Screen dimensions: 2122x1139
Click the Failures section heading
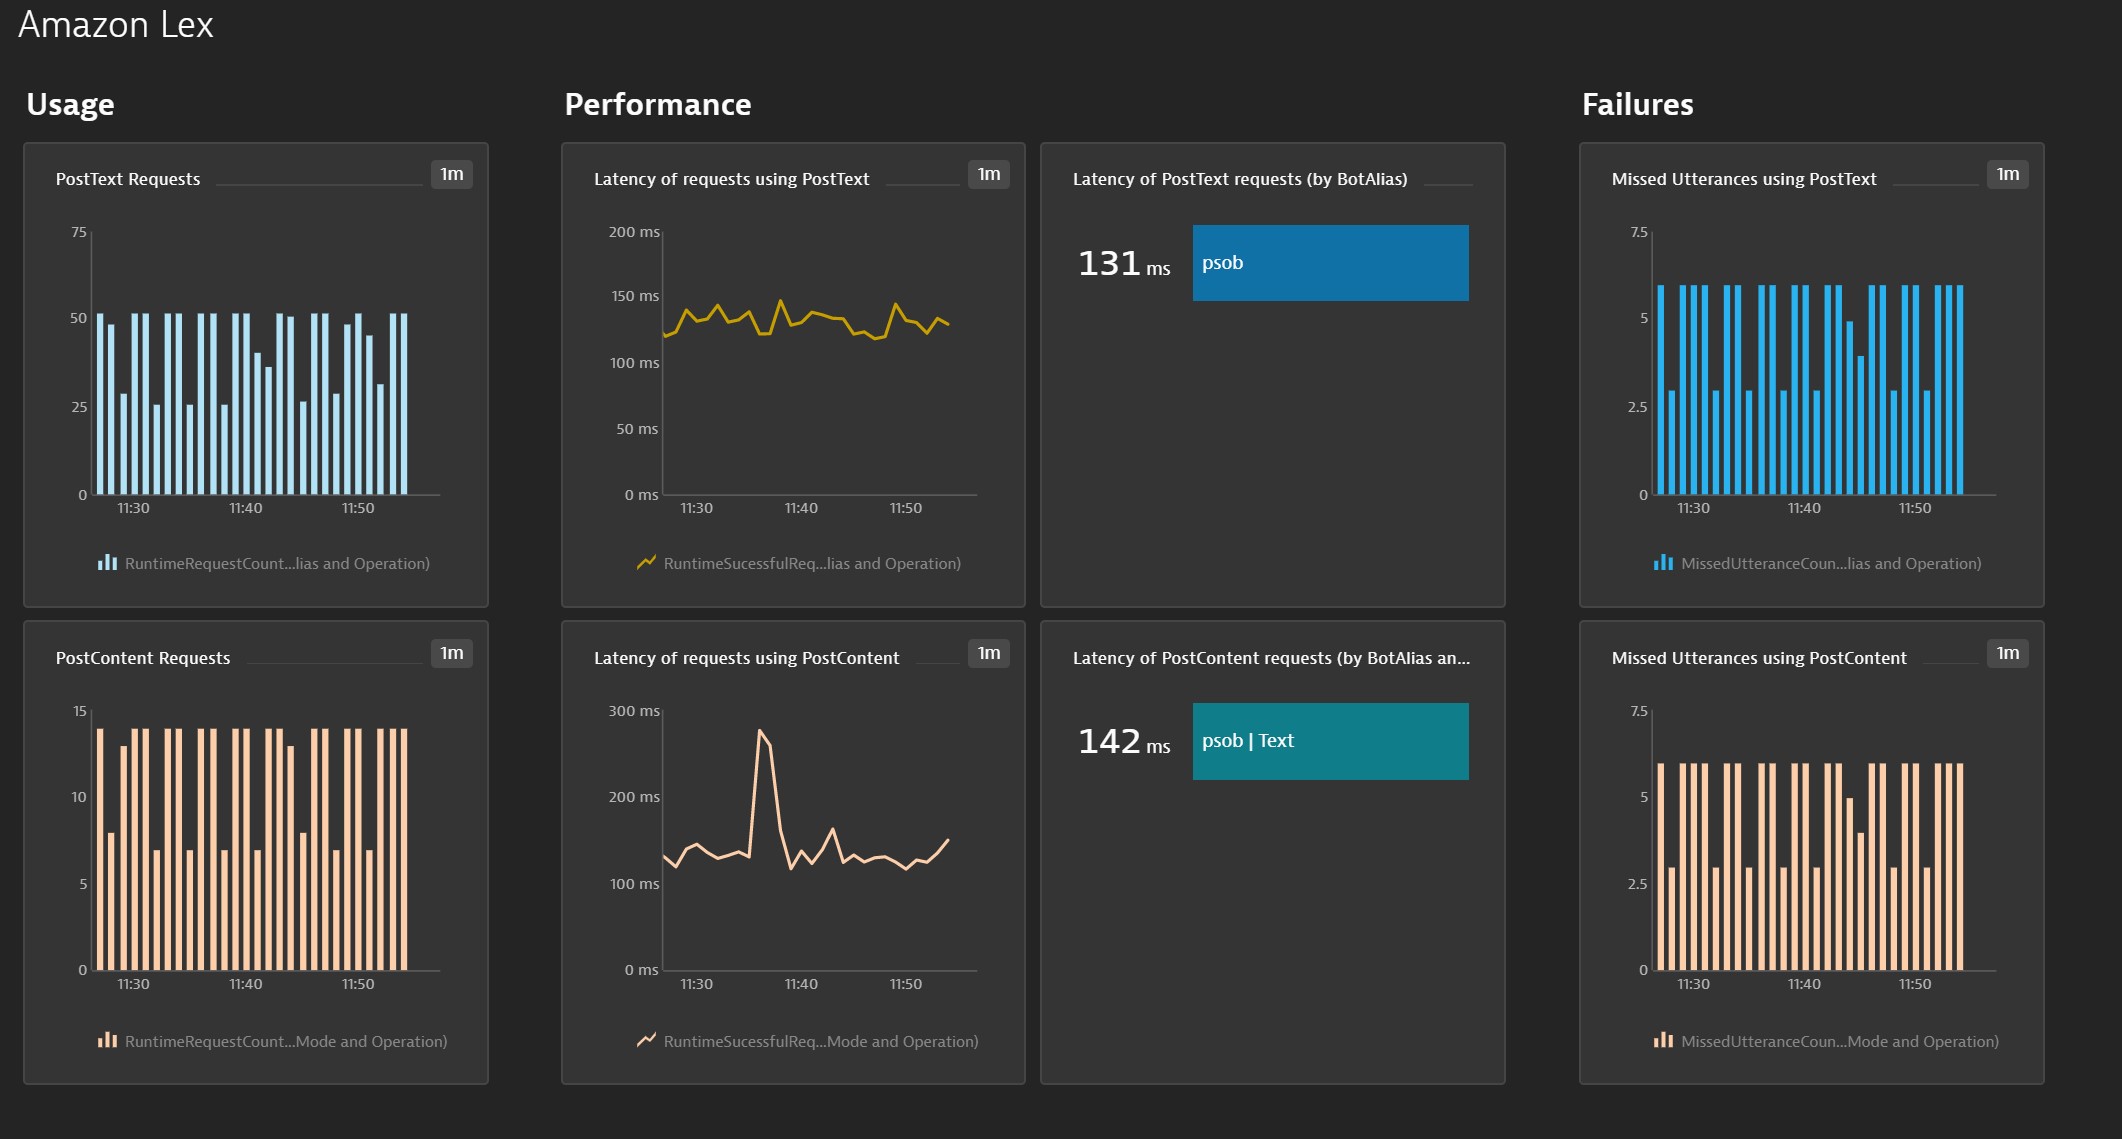pos(1638,104)
